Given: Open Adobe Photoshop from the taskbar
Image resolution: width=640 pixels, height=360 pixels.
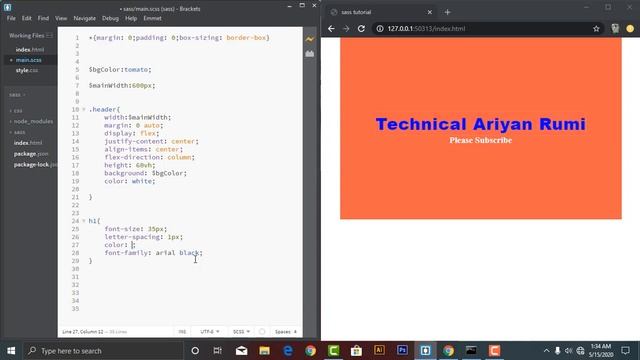Looking at the screenshot, I should click(x=402, y=350).
